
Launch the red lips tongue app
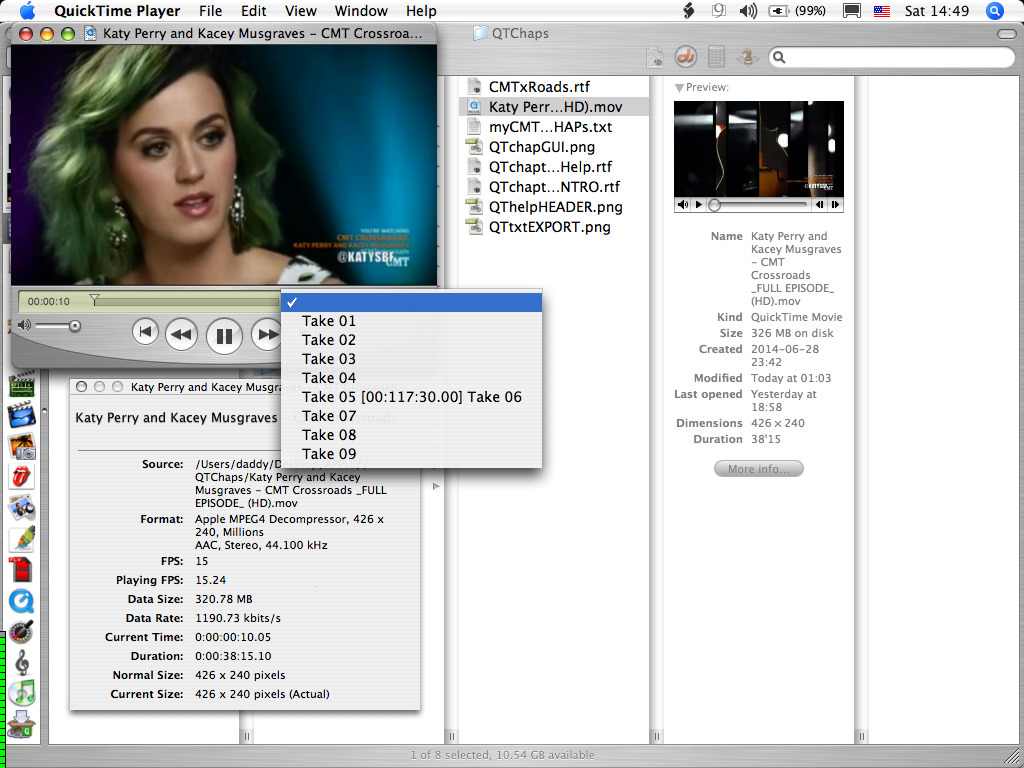pos(22,477)
